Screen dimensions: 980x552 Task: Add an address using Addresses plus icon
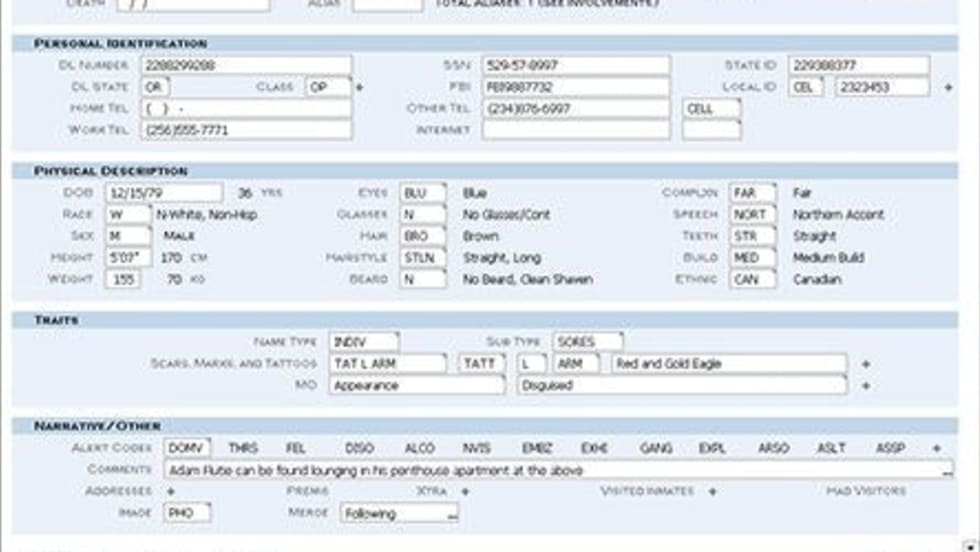click(x=170, y=492)
